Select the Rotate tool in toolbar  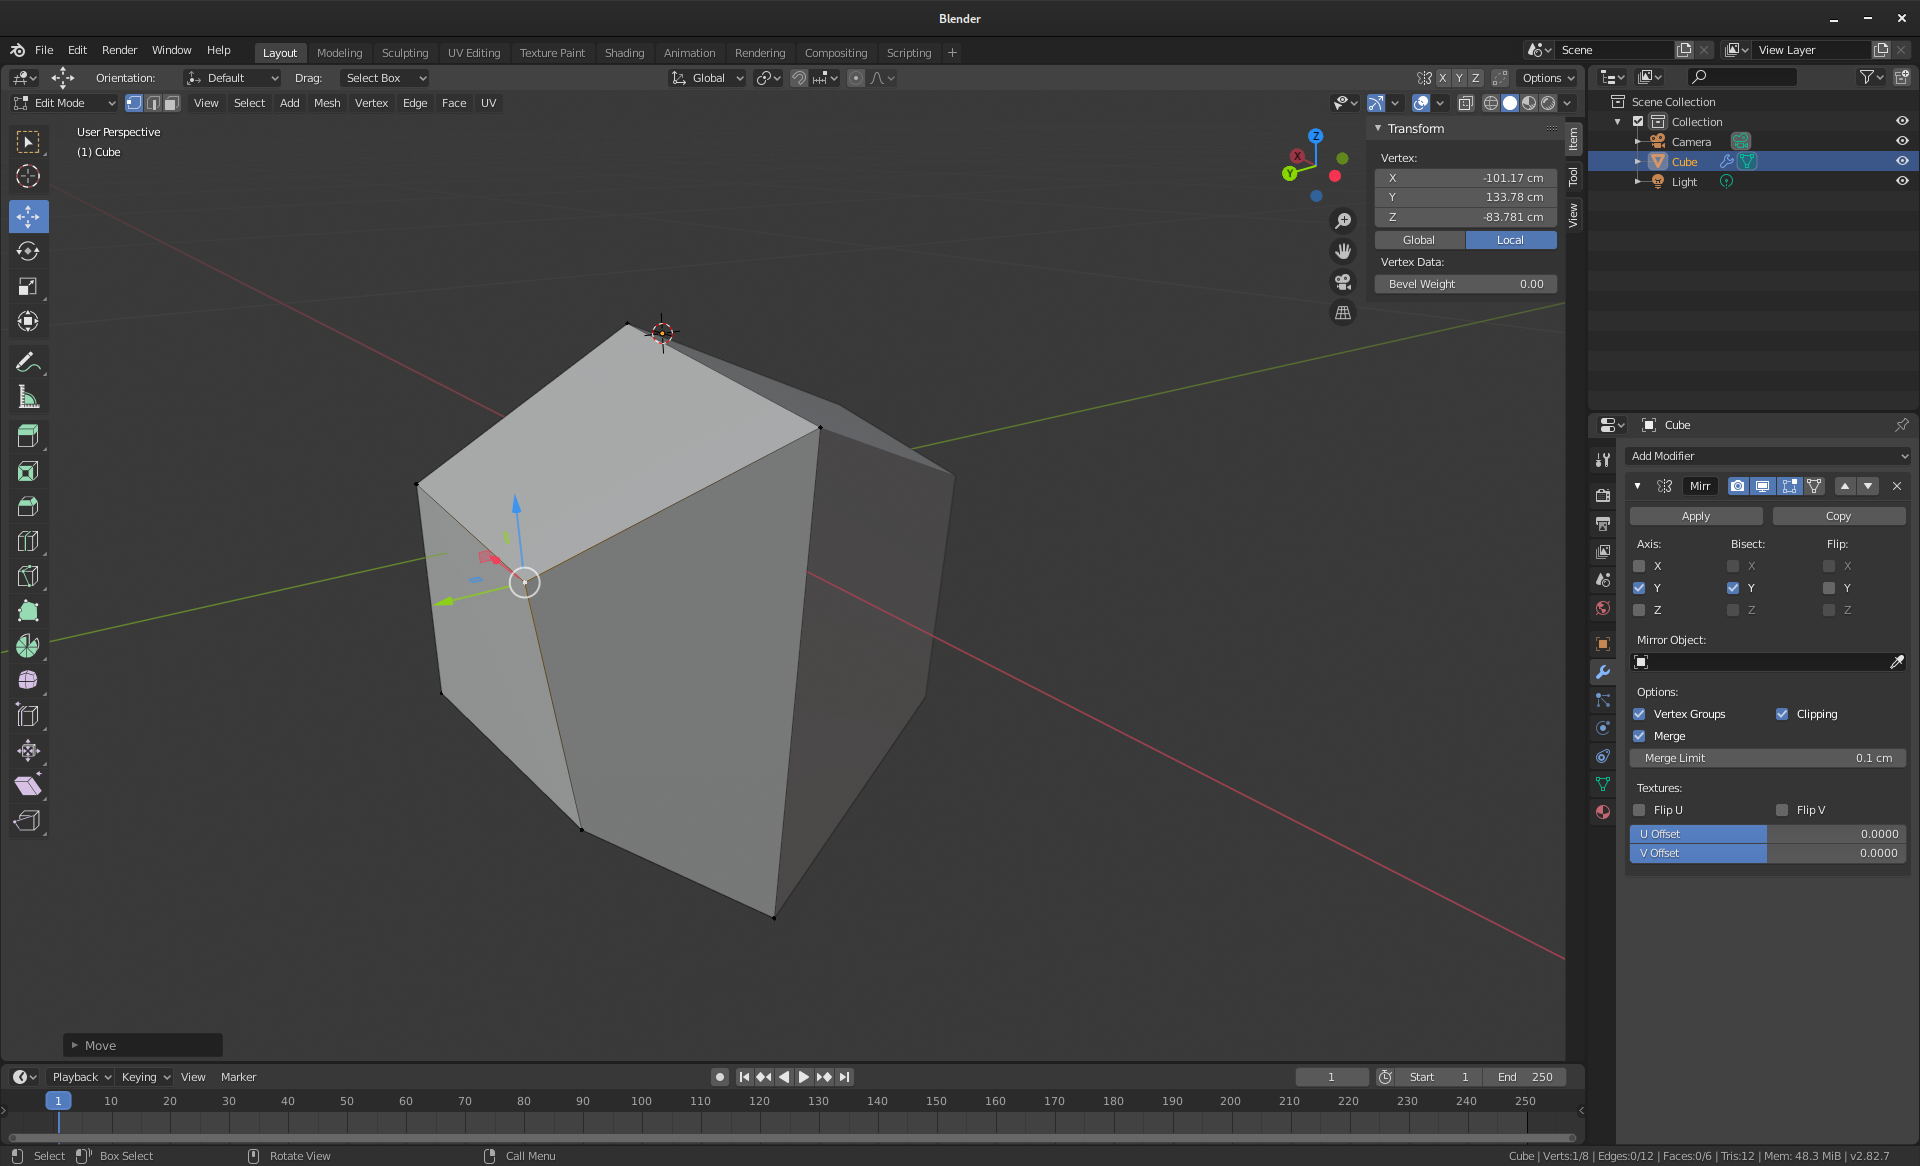tap(28, 251)
